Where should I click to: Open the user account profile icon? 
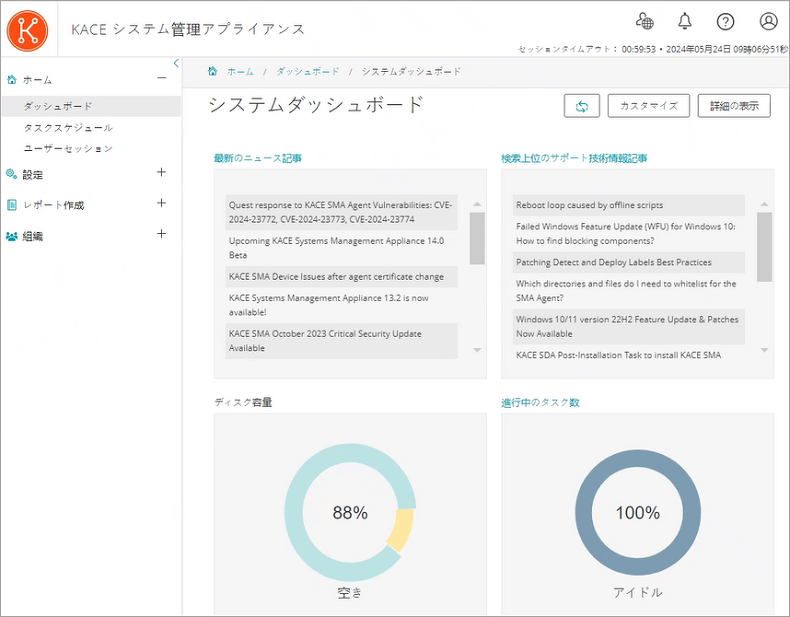[x=768, y=21]
